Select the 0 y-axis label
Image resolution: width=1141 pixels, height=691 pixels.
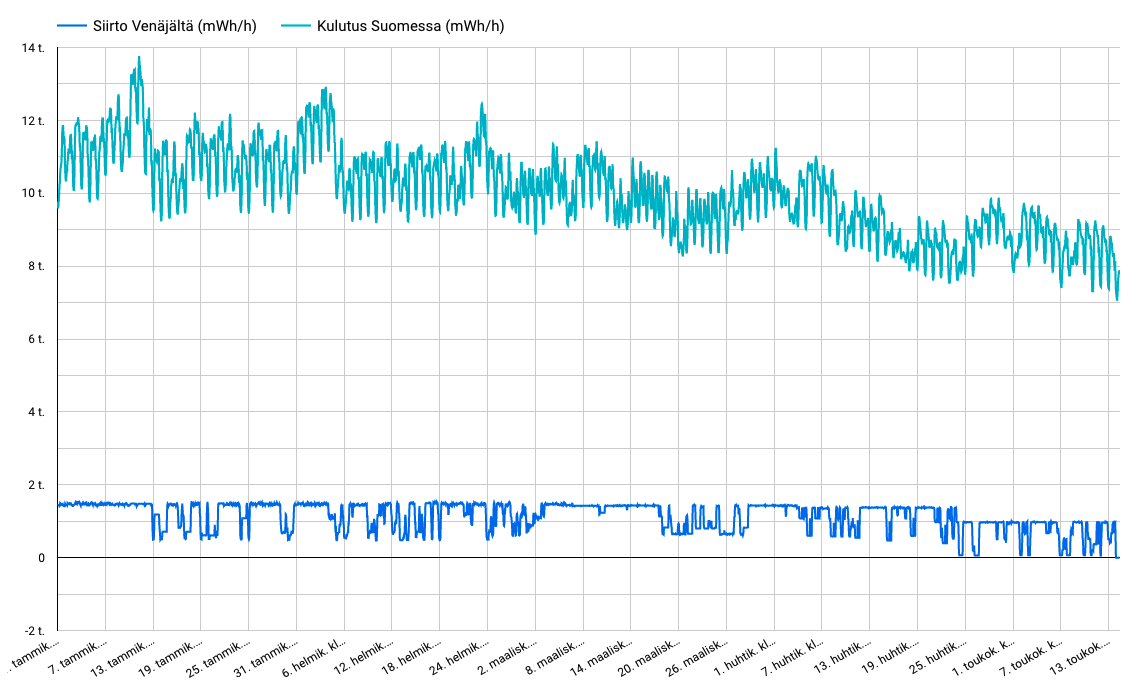tap(41, 558)
